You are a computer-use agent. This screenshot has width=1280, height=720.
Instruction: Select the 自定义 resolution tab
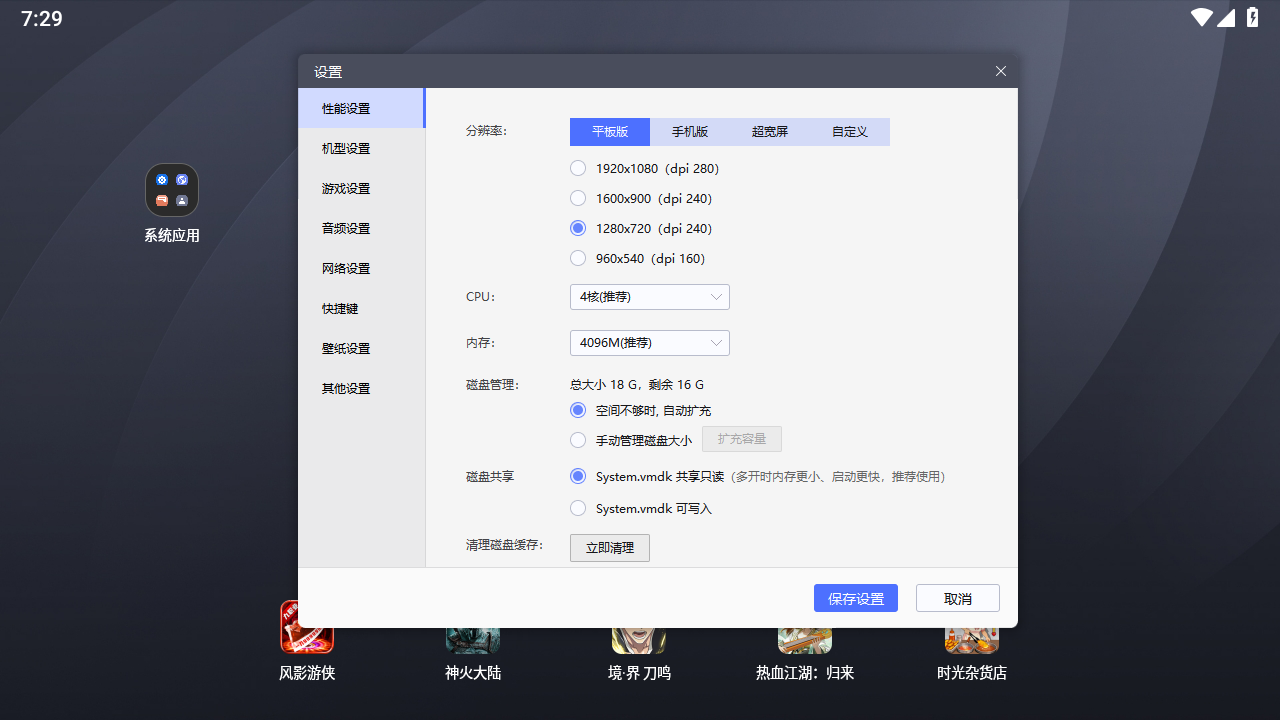coord(850,132)
